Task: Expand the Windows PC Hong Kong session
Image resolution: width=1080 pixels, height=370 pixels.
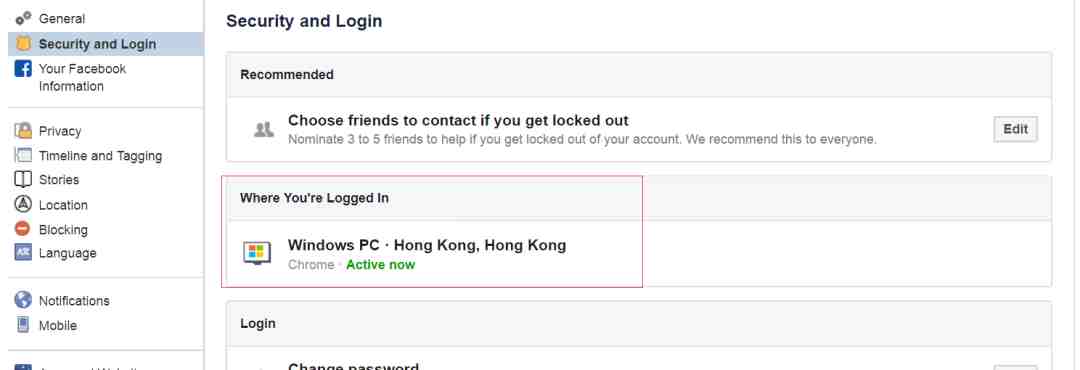Action: click(x=638, y=254)
